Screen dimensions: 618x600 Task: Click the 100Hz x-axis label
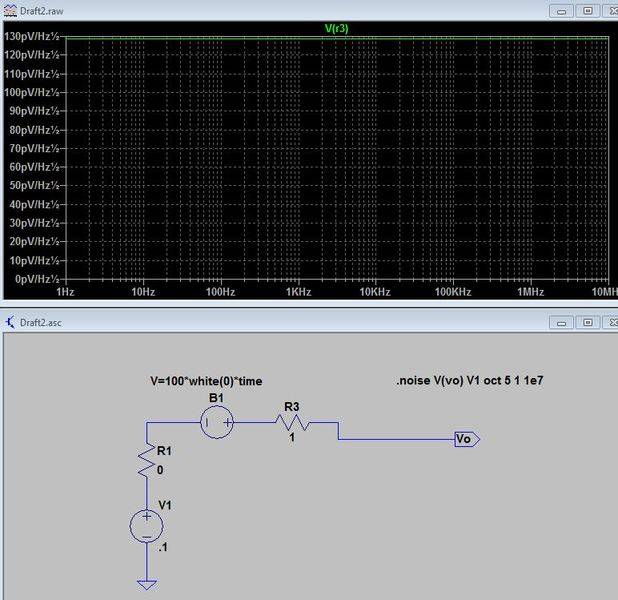(x=220, y=292)
